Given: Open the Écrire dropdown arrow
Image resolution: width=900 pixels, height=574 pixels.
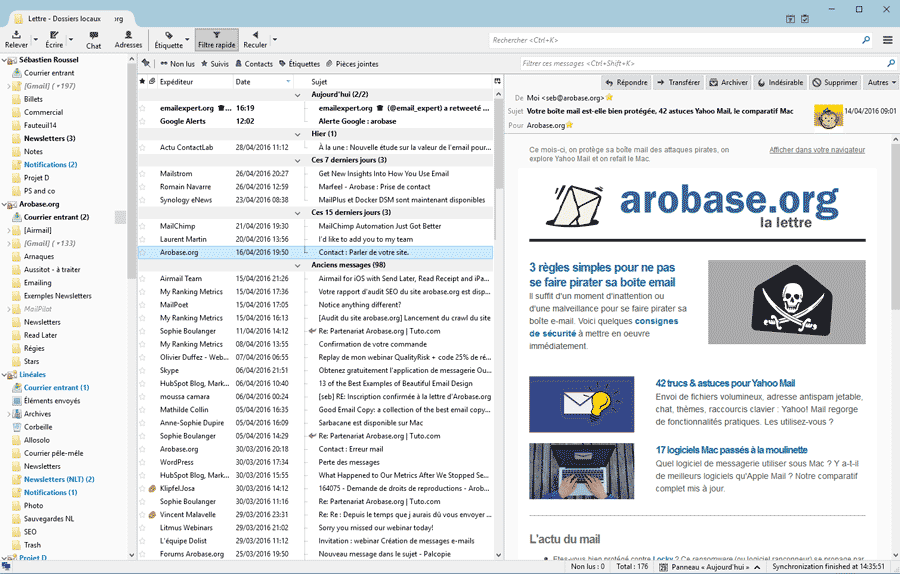Looking at the screenshot, I should pyautogui.click(x=71, y=40).
